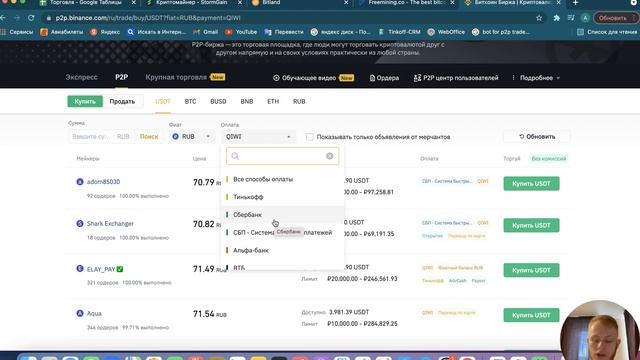The image size is (640, 360).
Task: Open the Авиабилеты bookmark
Action: [62, 32]
